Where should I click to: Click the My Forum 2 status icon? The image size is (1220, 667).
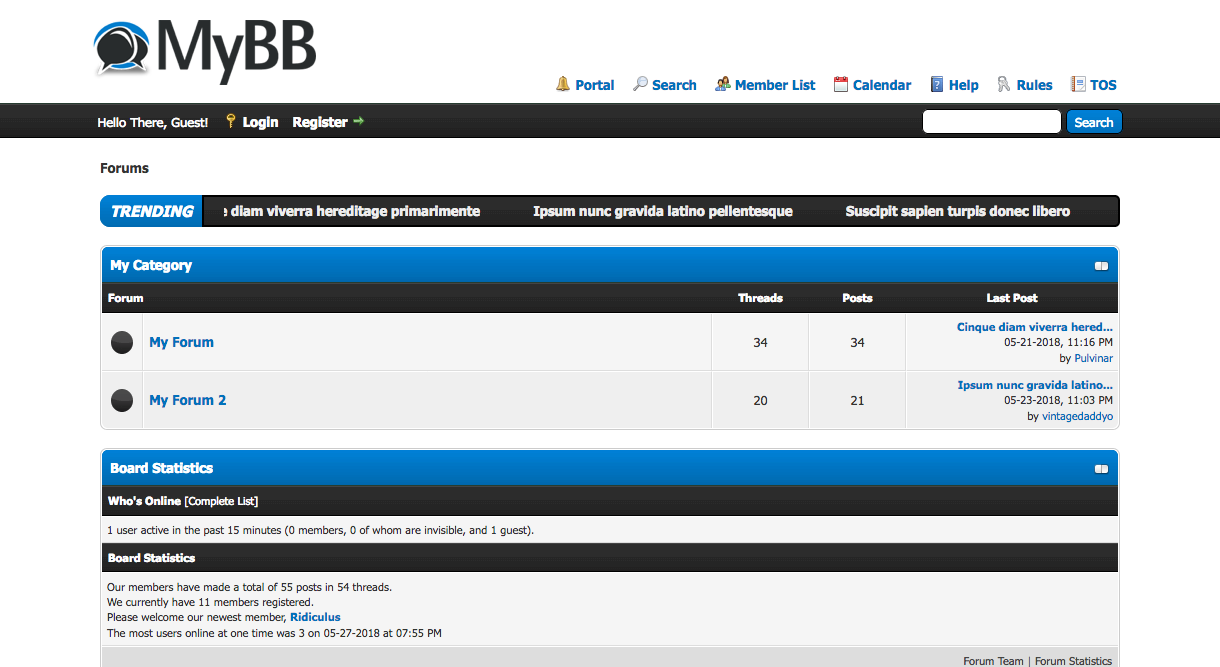121,400
